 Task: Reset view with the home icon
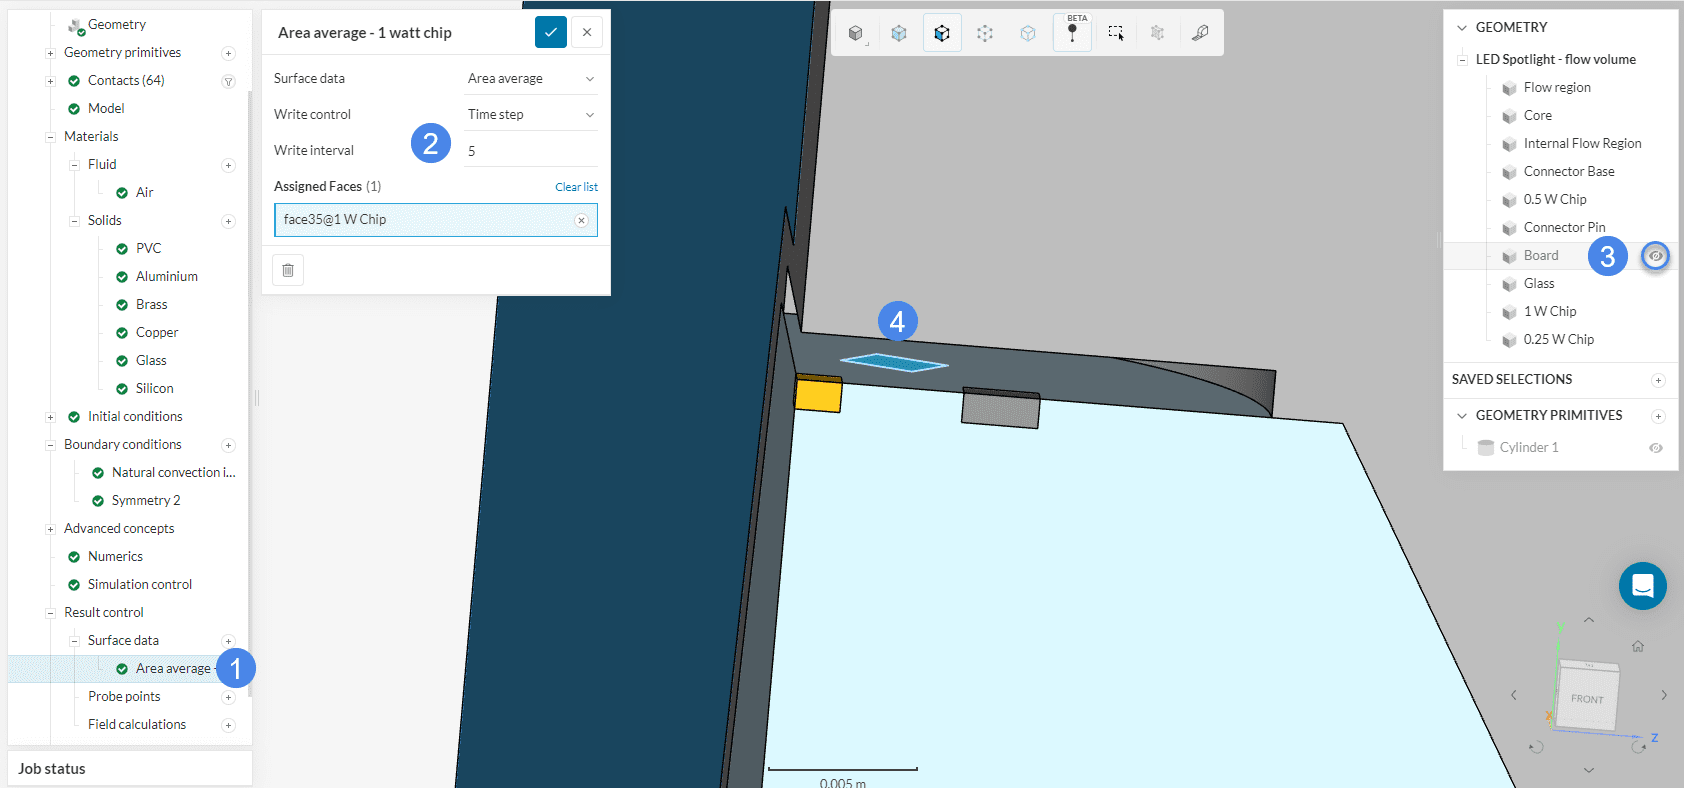click(1638, 646)
